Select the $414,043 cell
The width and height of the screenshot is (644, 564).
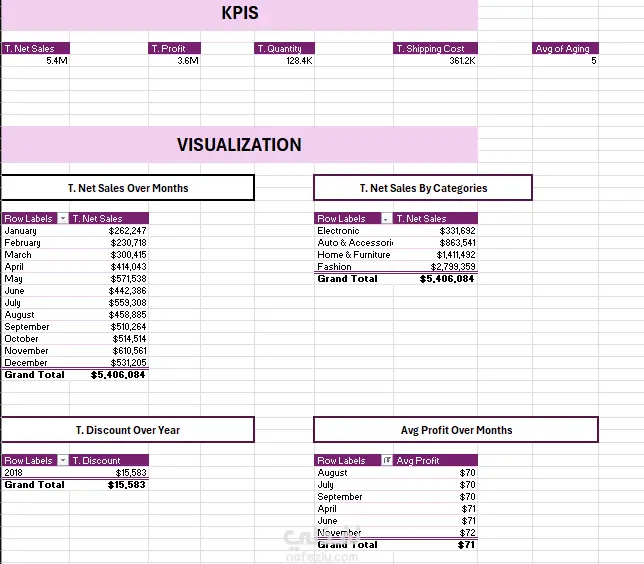pyautogui.click(x=109, y=267)
